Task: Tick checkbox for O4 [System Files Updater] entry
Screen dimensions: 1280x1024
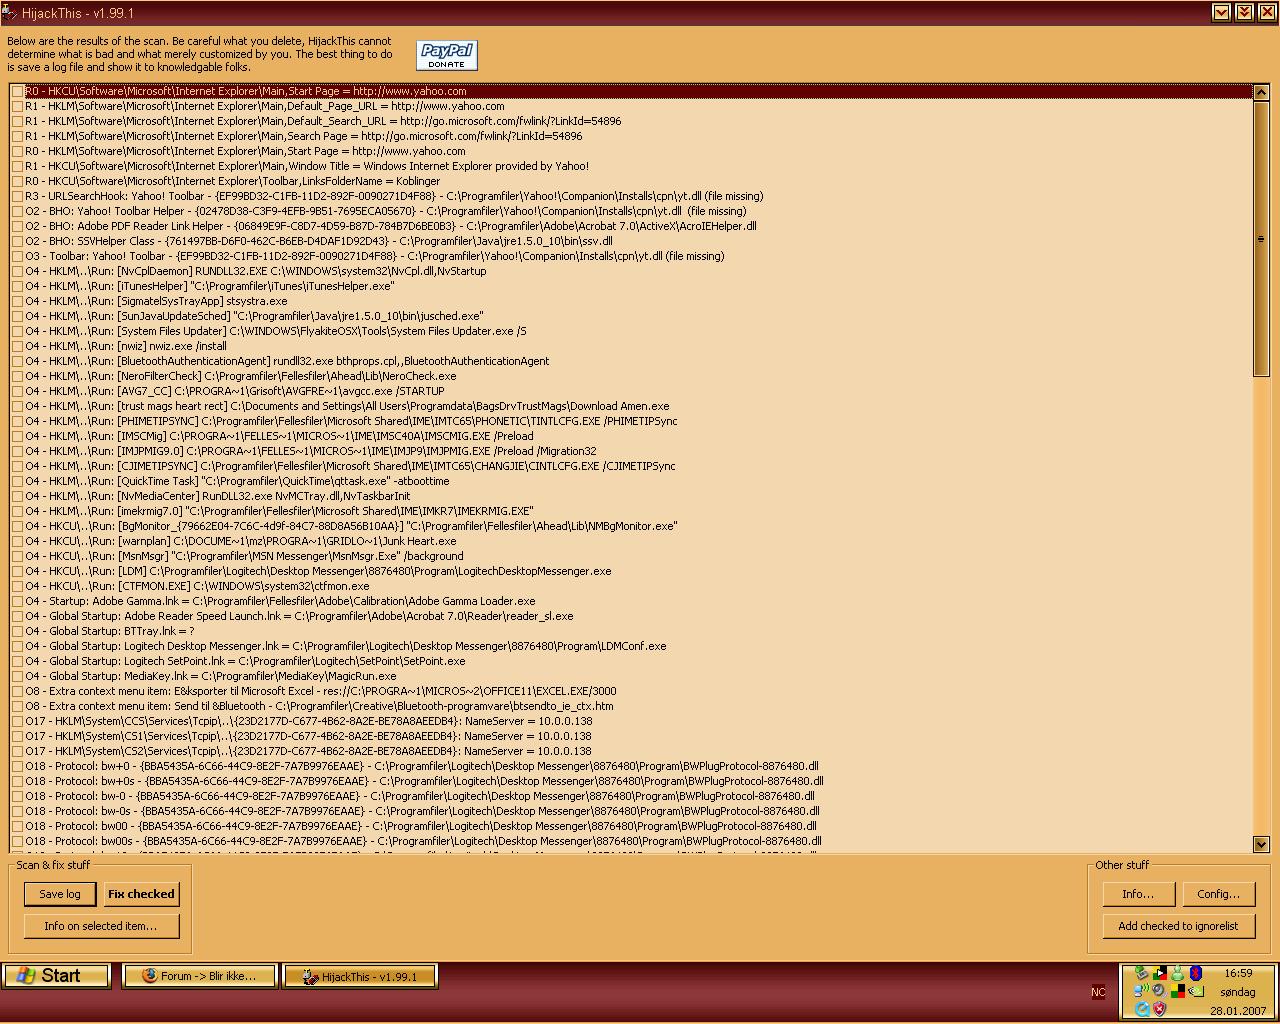Action: tap(17, 331)
